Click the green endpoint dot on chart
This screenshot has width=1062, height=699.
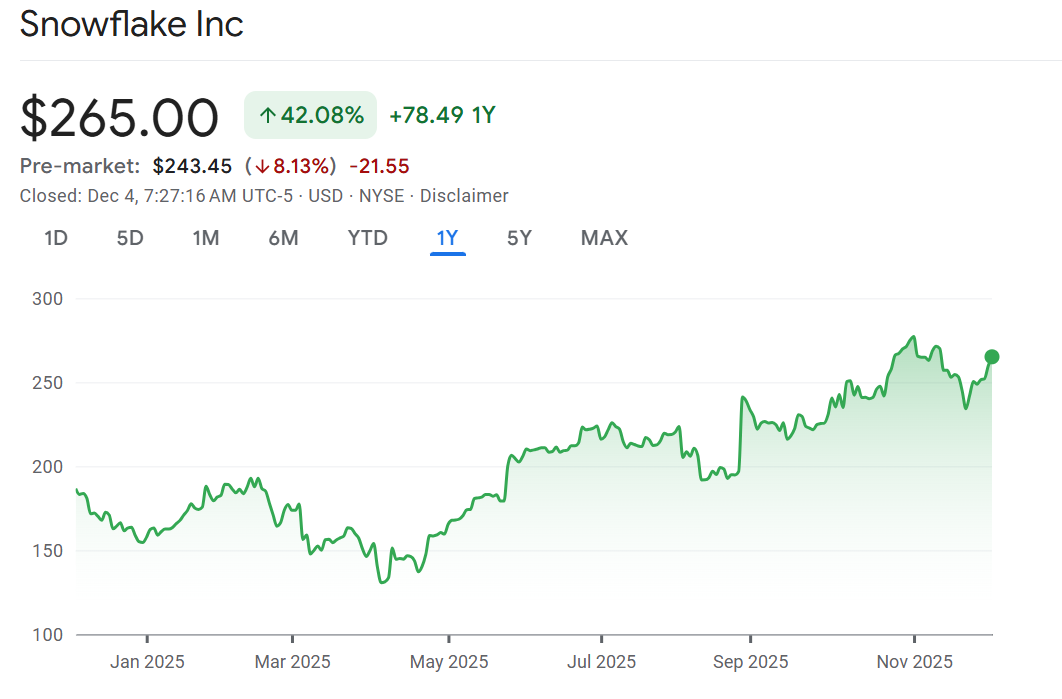(x=991, y=357)
